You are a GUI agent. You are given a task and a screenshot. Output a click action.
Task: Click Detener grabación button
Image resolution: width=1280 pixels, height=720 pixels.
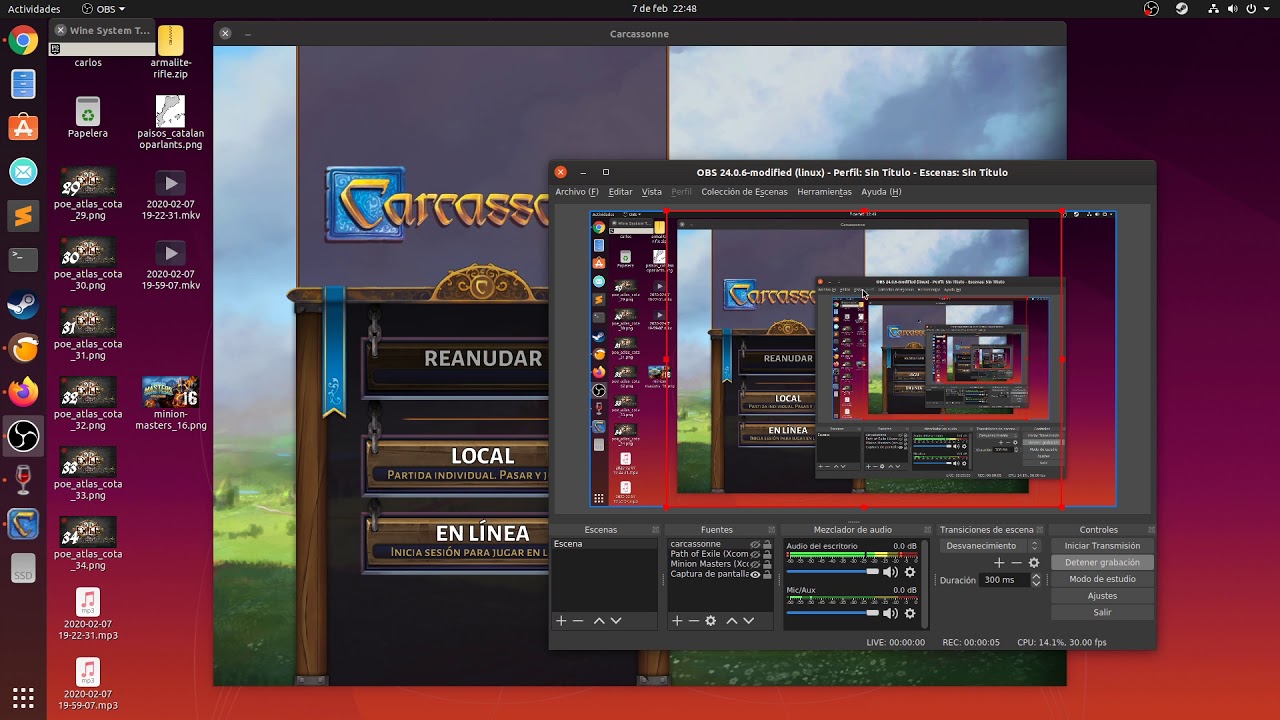1102,563
